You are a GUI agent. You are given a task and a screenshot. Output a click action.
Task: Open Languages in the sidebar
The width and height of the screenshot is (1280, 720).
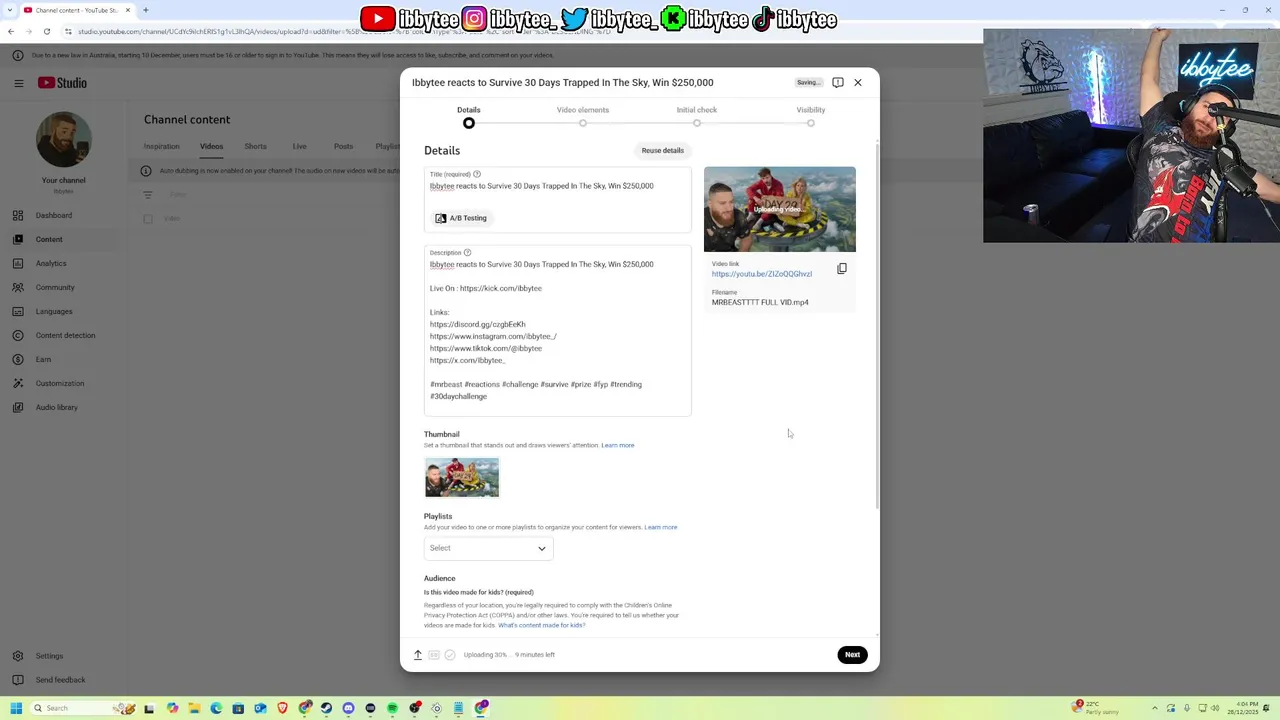54,311
